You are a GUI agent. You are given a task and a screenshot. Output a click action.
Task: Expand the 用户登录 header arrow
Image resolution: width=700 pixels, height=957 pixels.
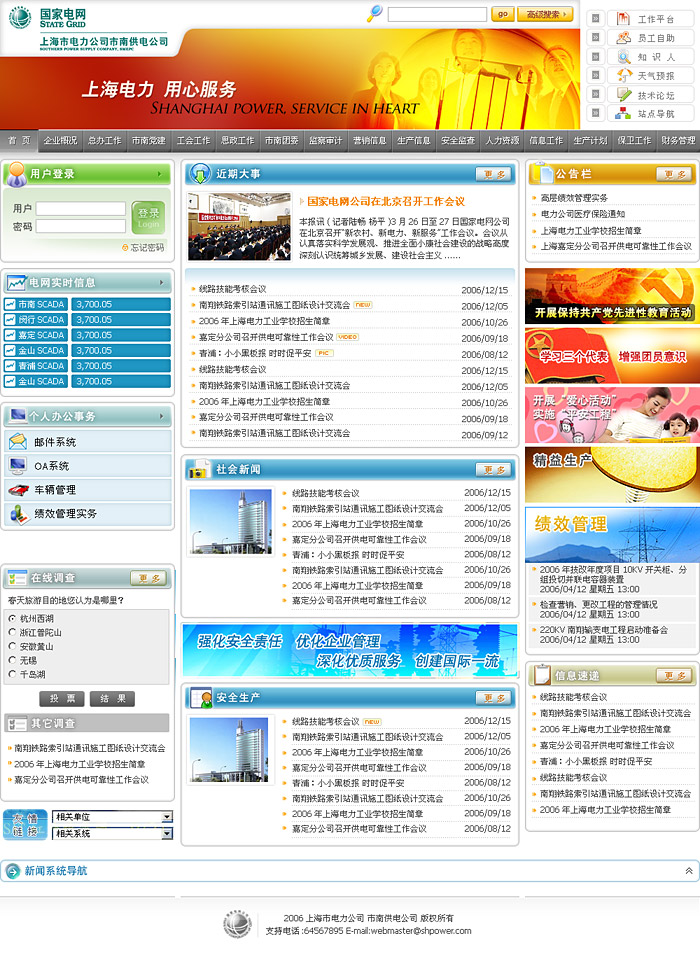pyautogui.click(x=160, y=174)
